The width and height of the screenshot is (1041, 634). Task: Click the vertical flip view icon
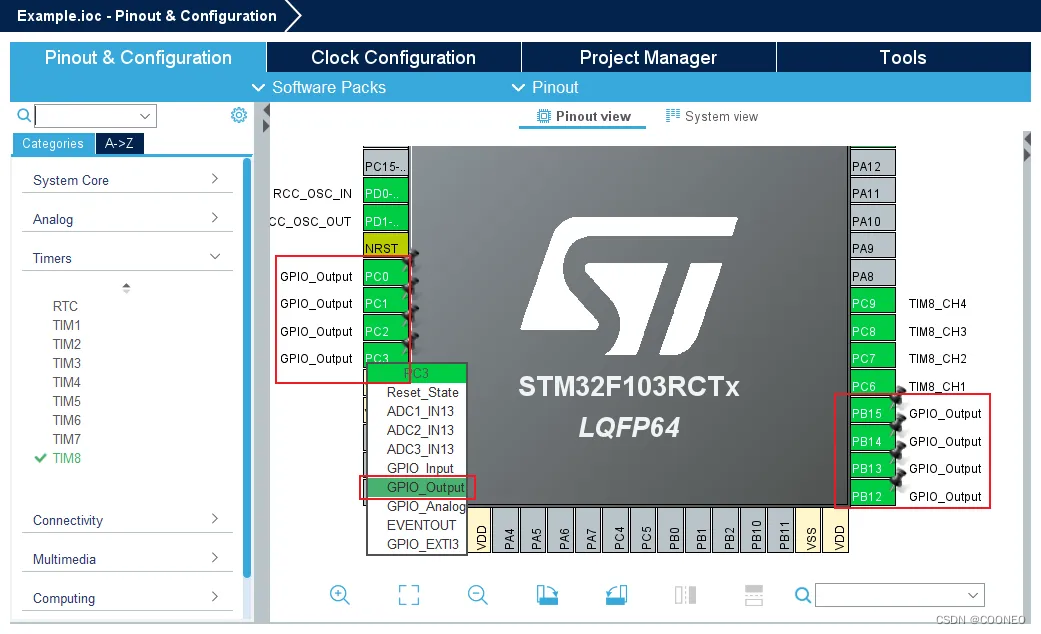click(685, 595)
